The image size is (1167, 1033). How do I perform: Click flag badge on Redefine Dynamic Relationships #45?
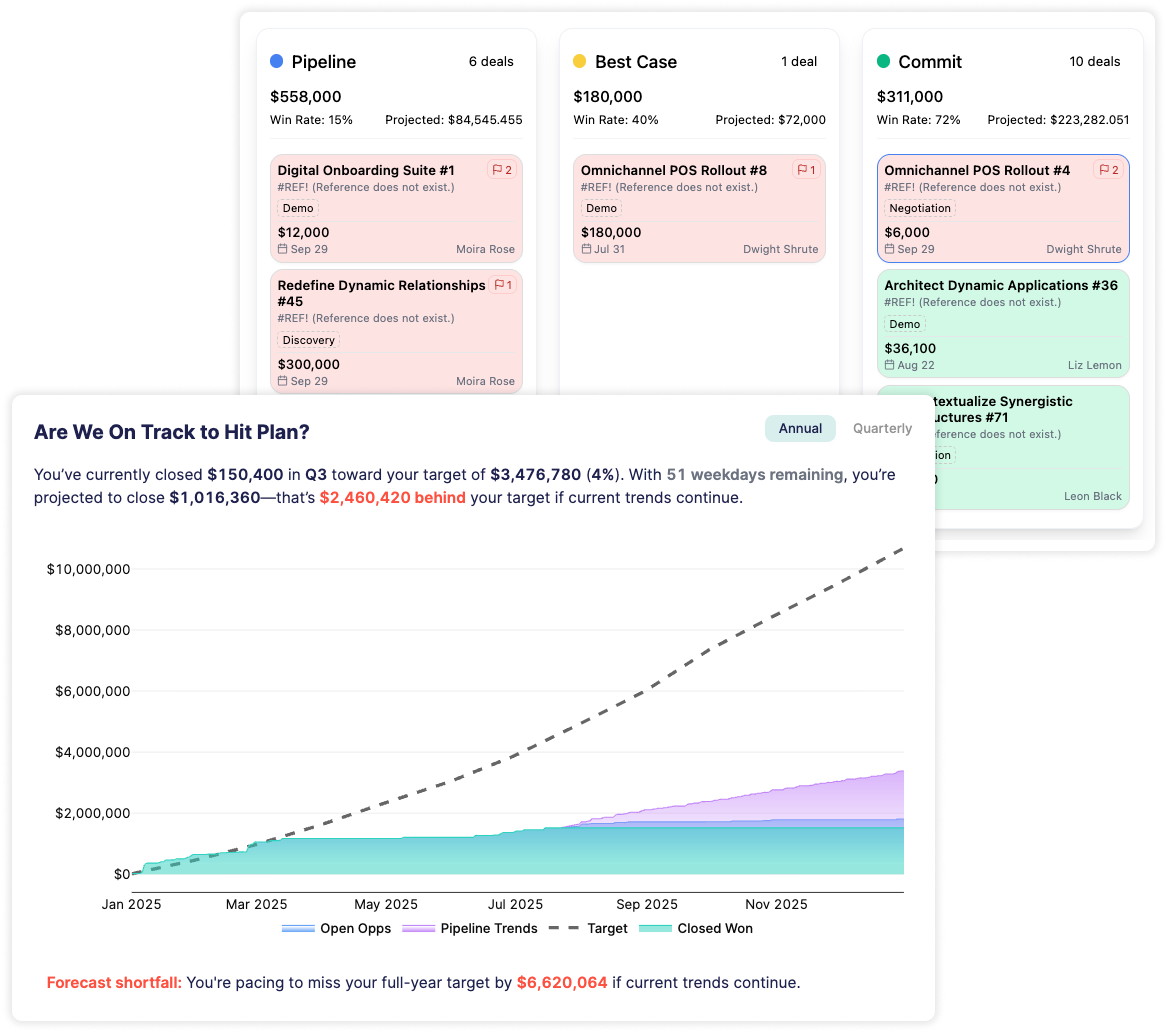502,285
